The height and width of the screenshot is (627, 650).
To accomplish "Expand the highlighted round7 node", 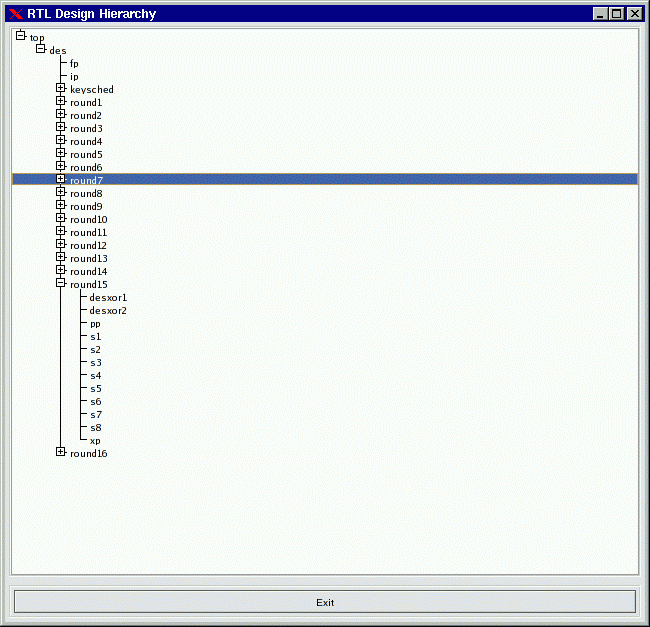I will [x=61, y=179].
